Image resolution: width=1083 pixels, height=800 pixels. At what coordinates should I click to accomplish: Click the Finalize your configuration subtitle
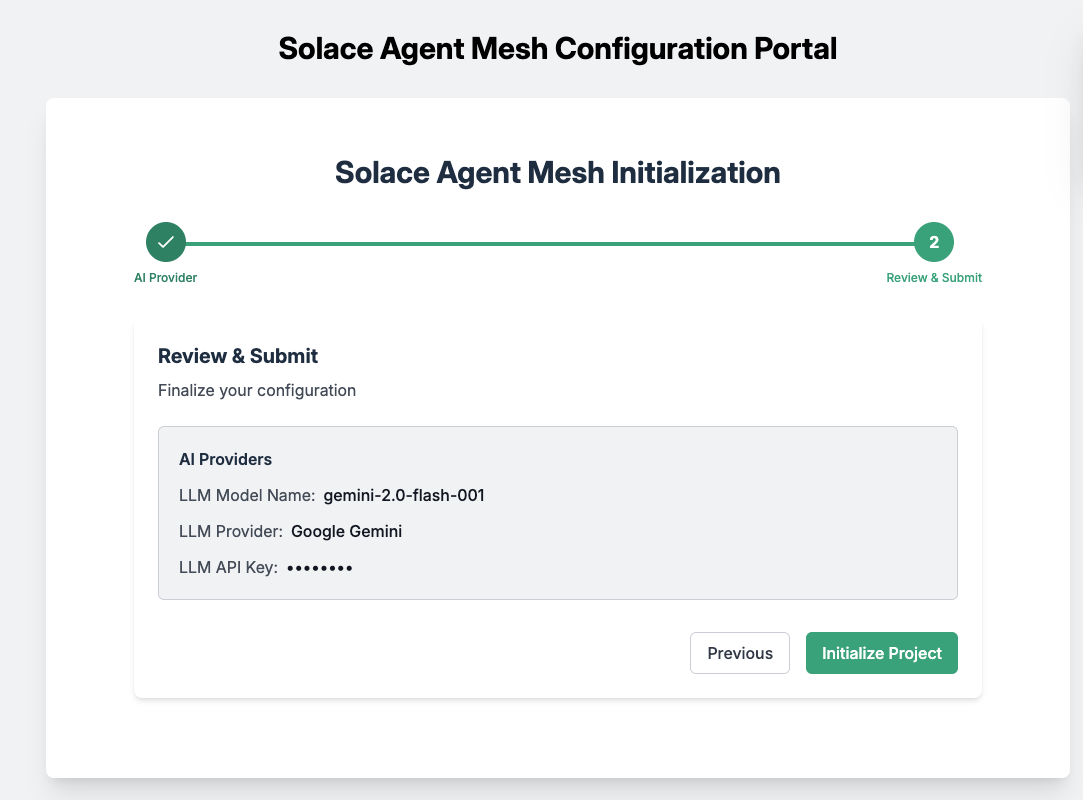[257, 390]
